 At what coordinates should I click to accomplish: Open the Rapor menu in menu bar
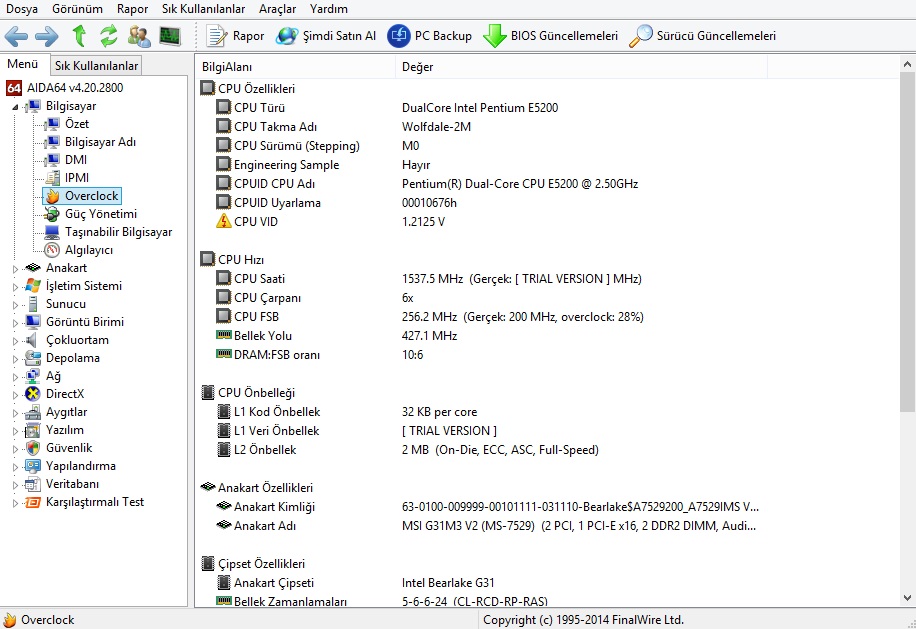click(x=132, y=9)
